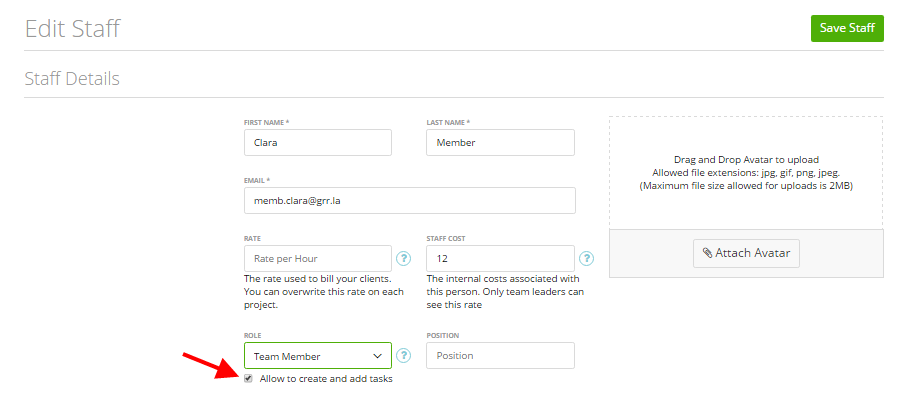This screenshot has width=913, height=395.
Task: Click the Rate per Hour field
Action: click(318, 258)
